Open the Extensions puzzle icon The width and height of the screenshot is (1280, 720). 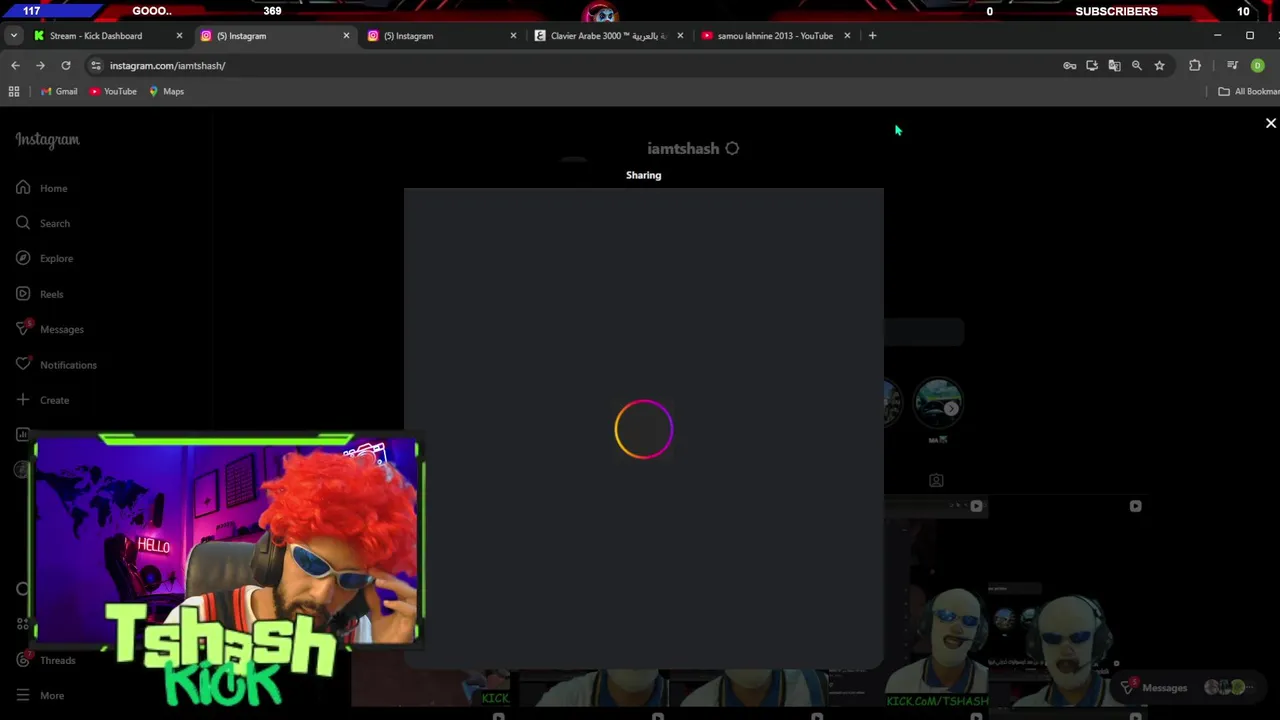pyautogui.click(x=1195, y=65)
